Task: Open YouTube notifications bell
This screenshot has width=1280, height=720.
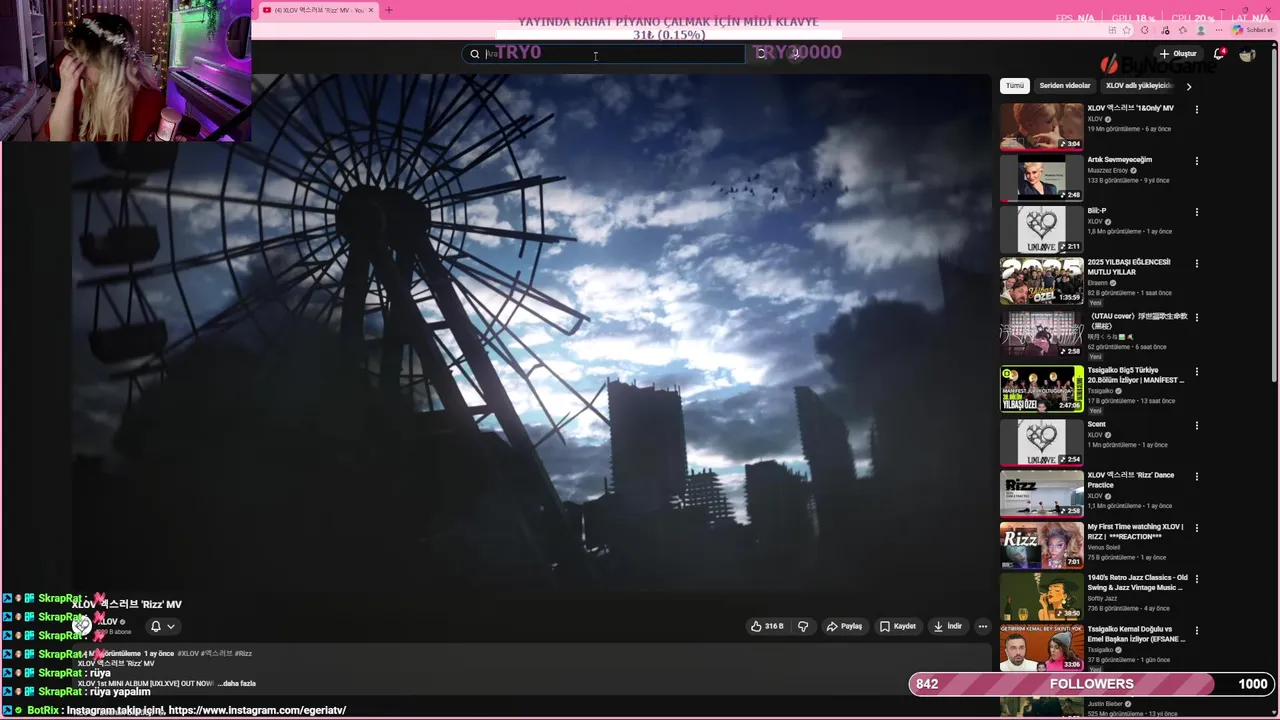Action: (x=1219, y=54)
